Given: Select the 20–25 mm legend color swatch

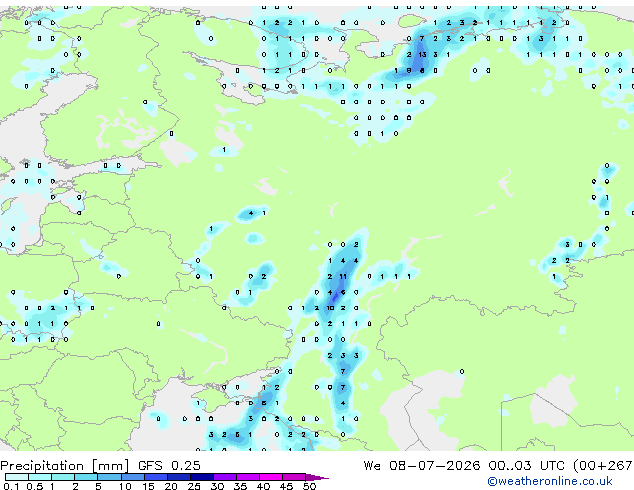Looking at the screenshot, I should pyautogui.click(x=178, y=477).
